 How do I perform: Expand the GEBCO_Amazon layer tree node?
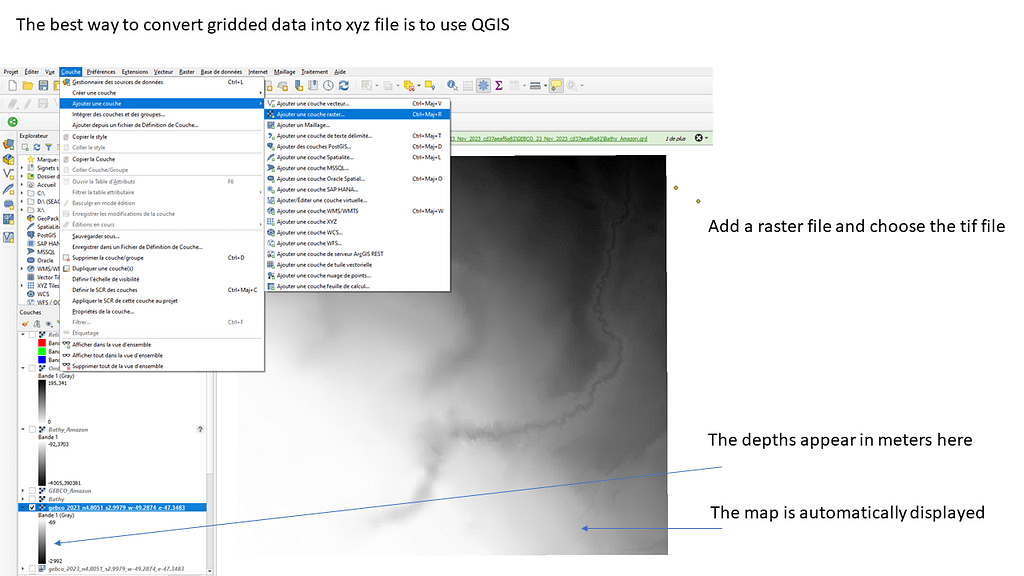point(23,491)
